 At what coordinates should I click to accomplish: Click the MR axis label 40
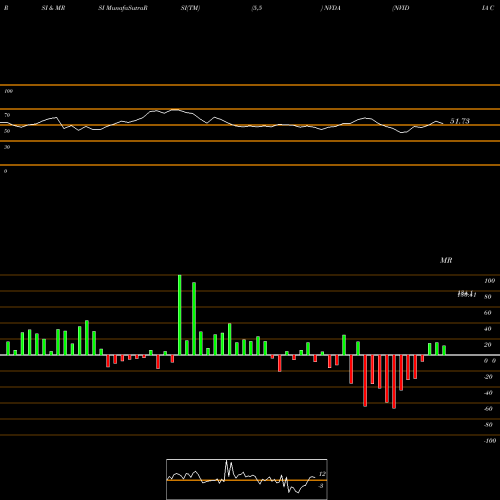pos(487,329)
